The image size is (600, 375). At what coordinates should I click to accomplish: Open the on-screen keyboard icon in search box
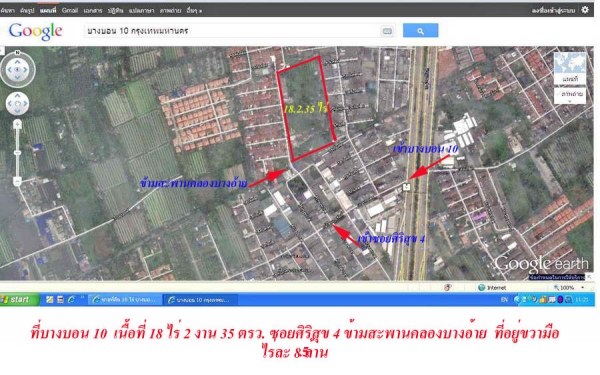coord(387,31)
